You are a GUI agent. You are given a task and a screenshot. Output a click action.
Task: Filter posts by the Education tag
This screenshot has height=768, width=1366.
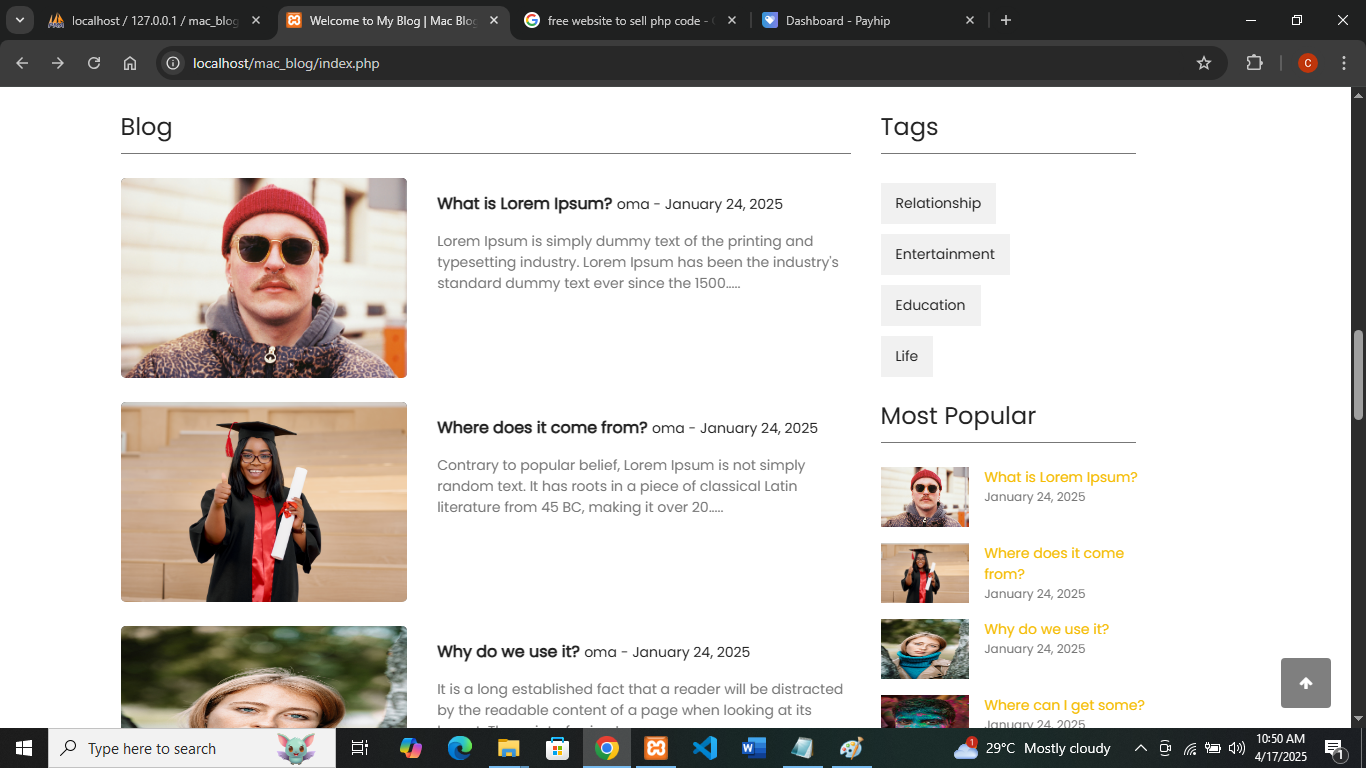click(930, 305)
